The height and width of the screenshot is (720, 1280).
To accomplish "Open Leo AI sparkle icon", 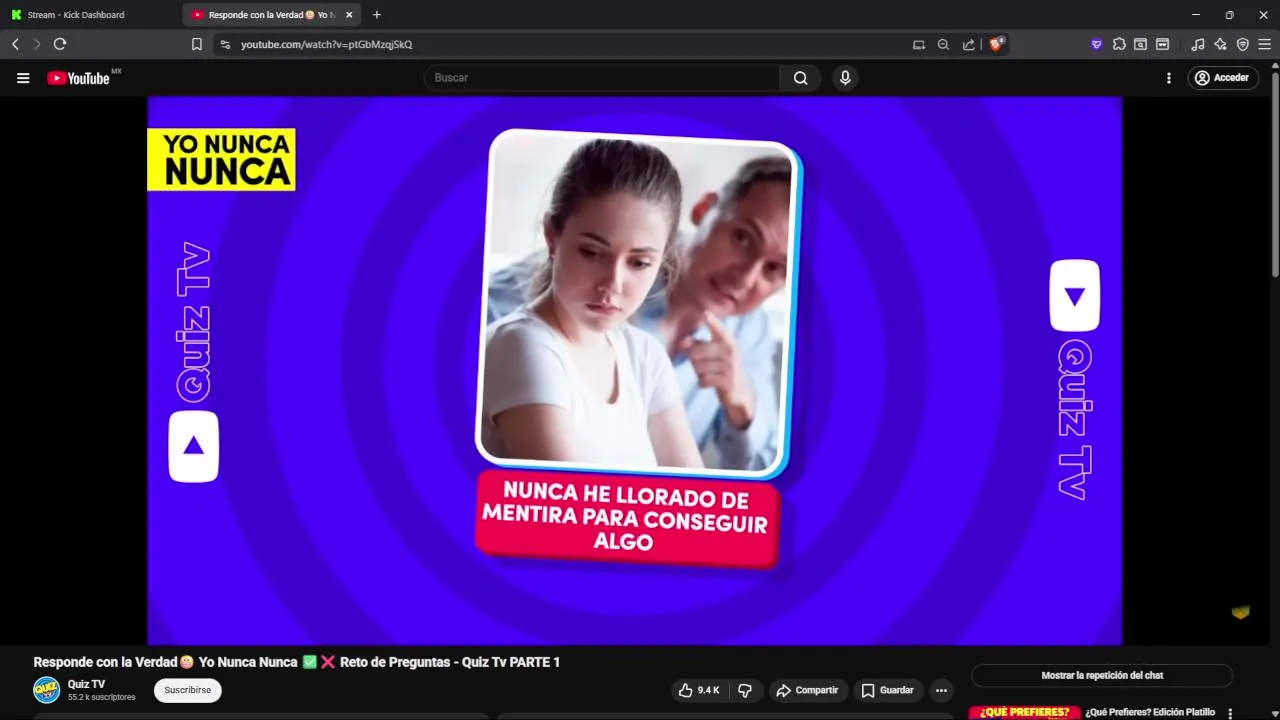I will (1220, 44).
